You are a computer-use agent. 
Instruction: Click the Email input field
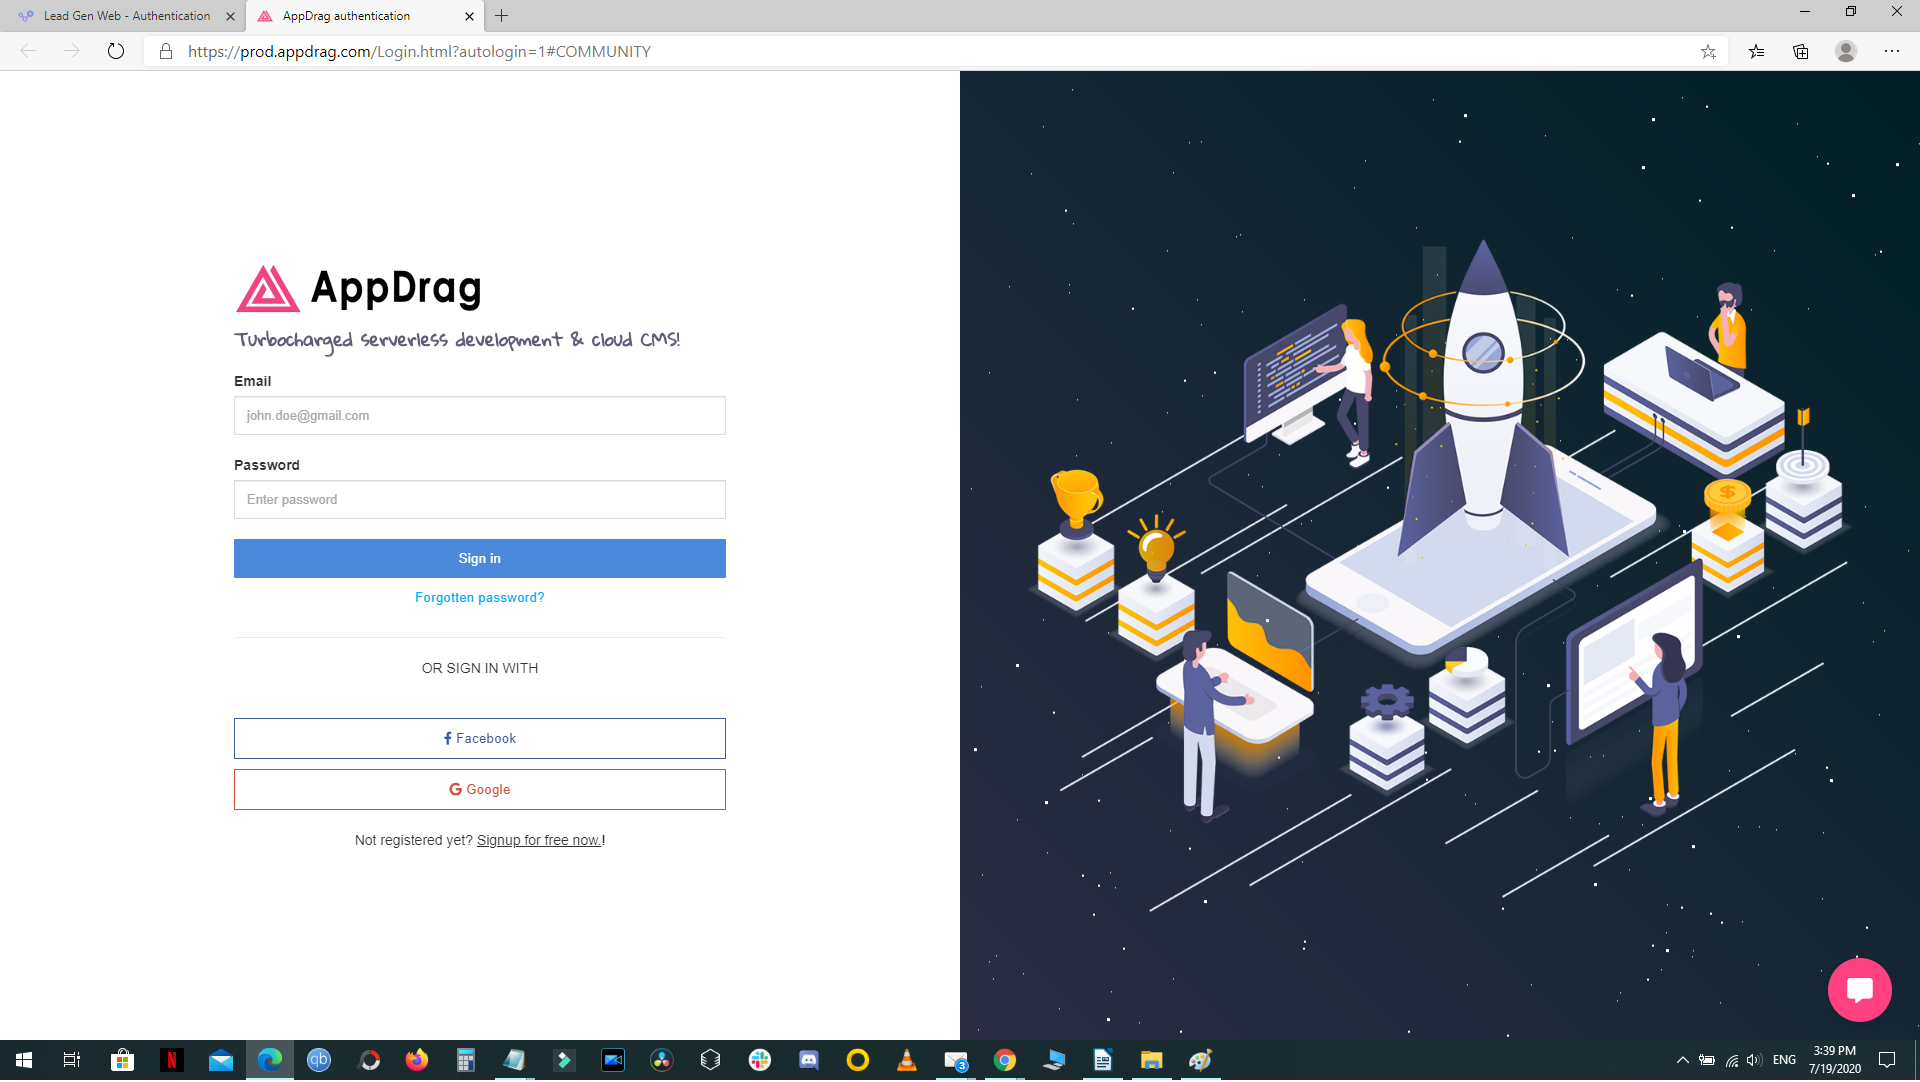click(x=479, y=416)
